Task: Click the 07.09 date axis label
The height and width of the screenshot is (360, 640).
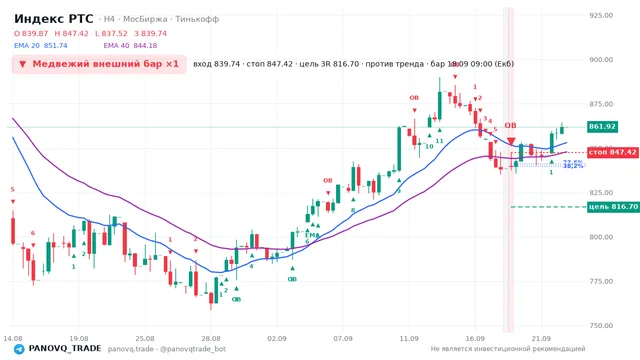Action: (x=343, y=339)
